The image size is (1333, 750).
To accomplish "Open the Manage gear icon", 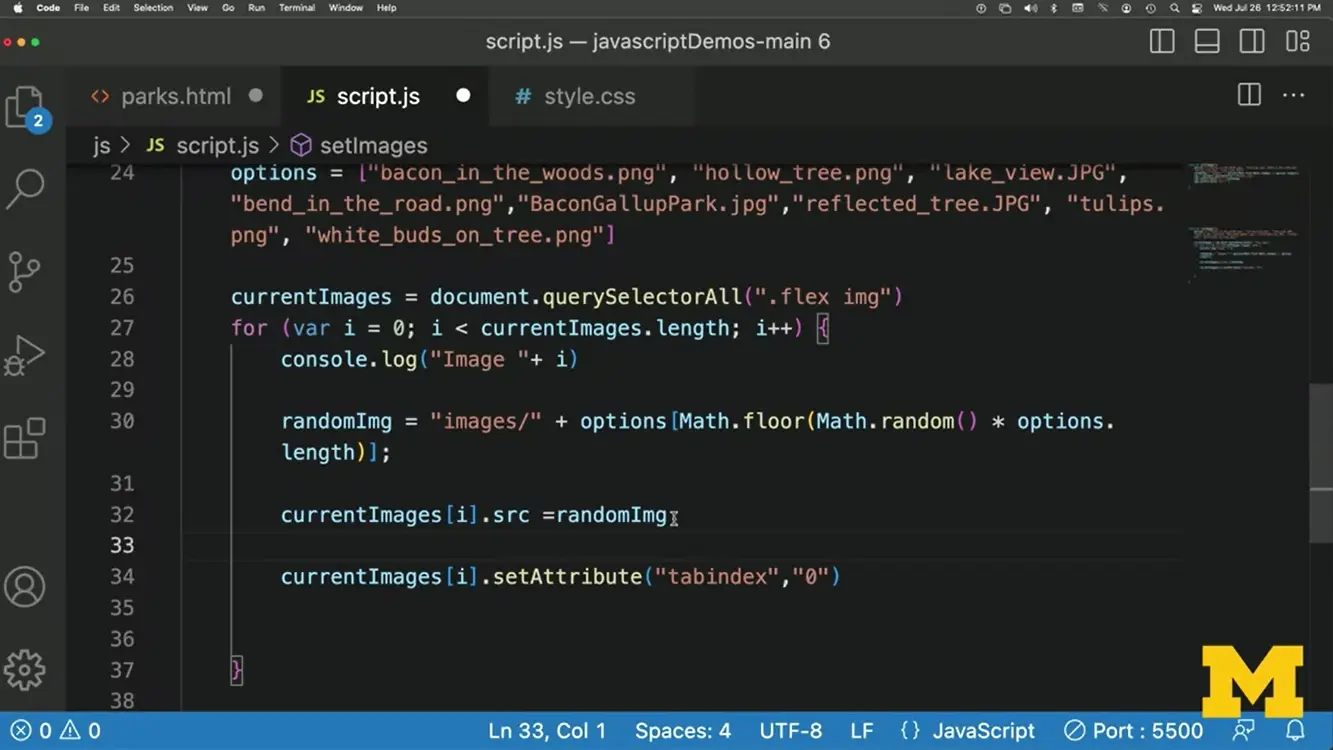I will (x=25, y=669).
